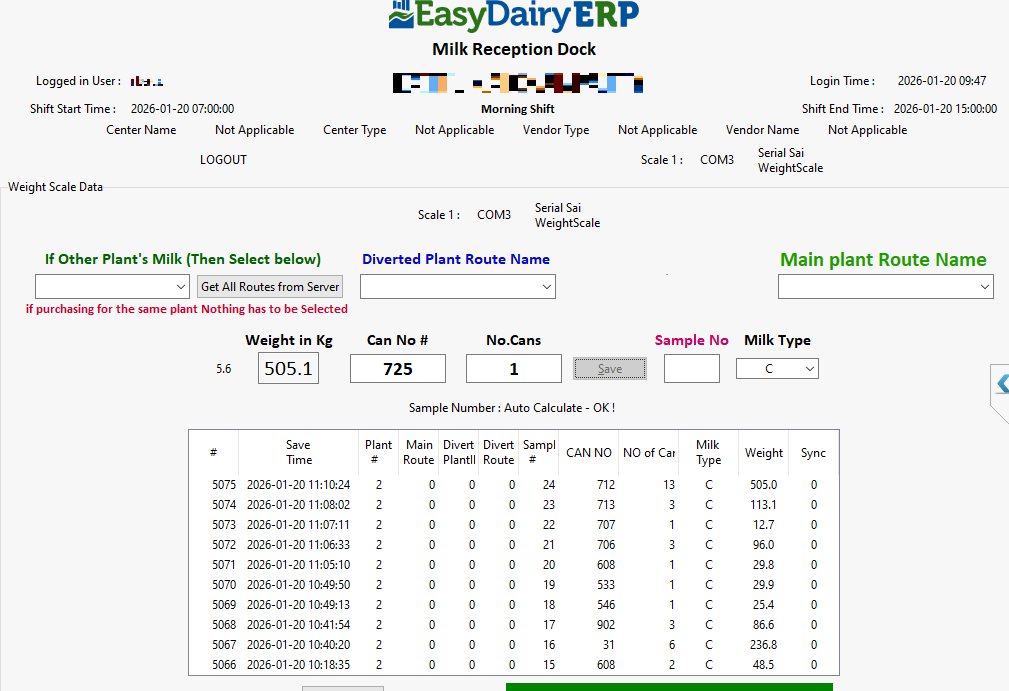This screenshot has height=691, width=1009.
Task: Open the Milk Type dropdown
Action: (x=777, y=368)
